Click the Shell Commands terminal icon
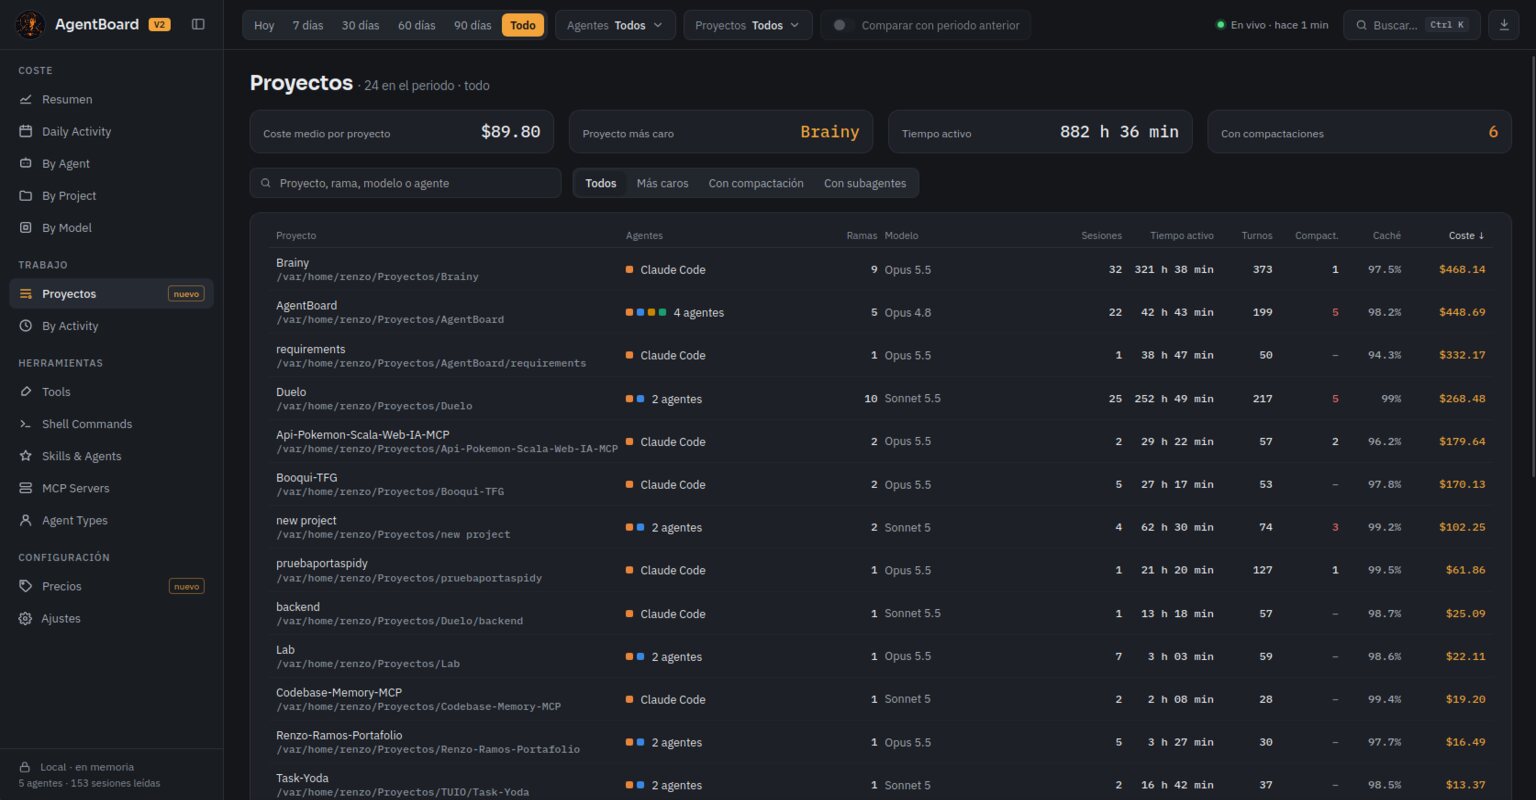This screenshot has width=1536, height=800. pyautogui.click(x=26, y=424)
